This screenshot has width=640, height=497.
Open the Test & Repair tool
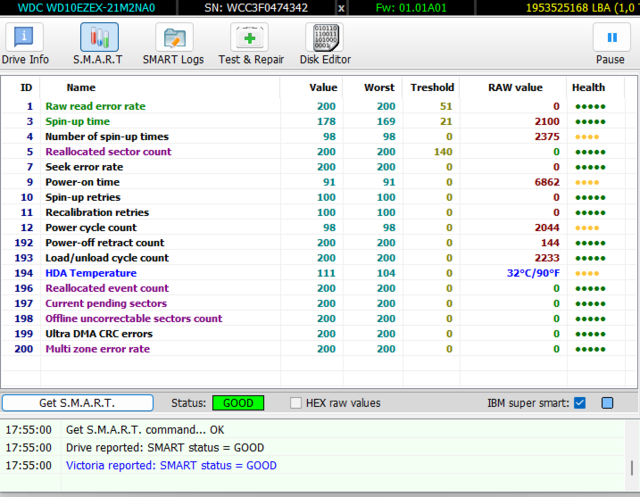coord(249,37)
